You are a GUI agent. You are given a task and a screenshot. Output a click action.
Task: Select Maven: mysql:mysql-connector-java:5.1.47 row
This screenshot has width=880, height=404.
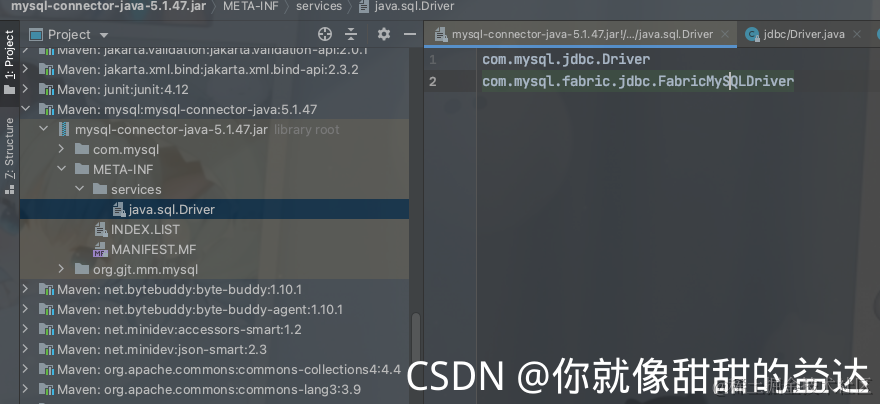pos(214,109)
